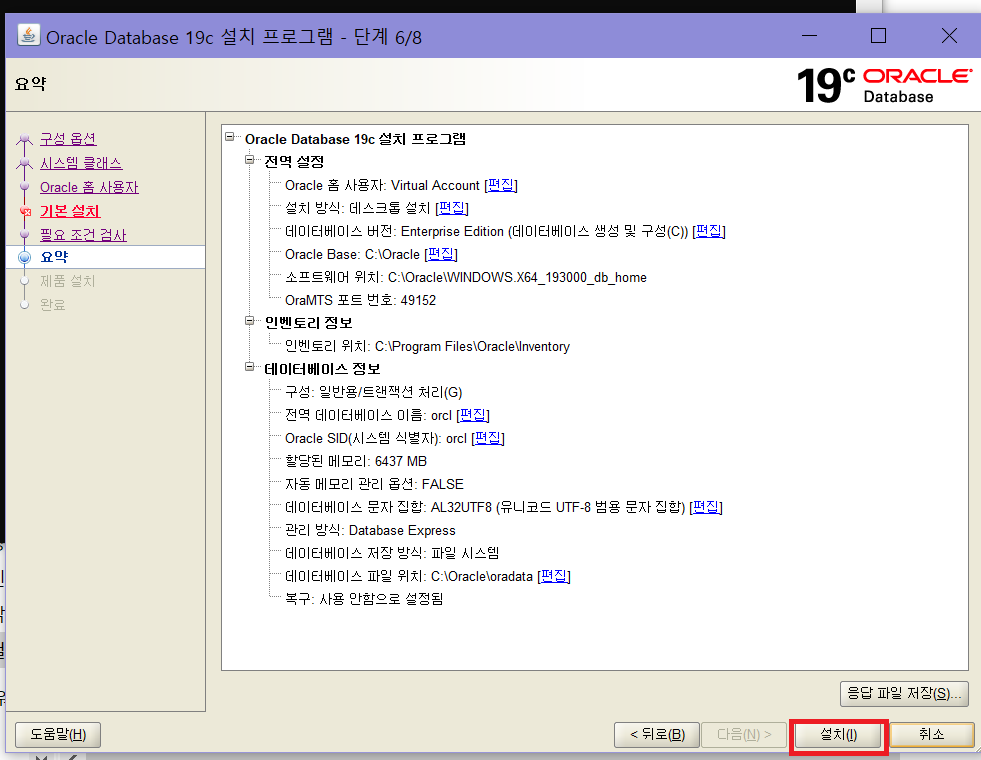
Task: Collapse the 데이터베이스 정보 tree section
Action: [250, 367]
